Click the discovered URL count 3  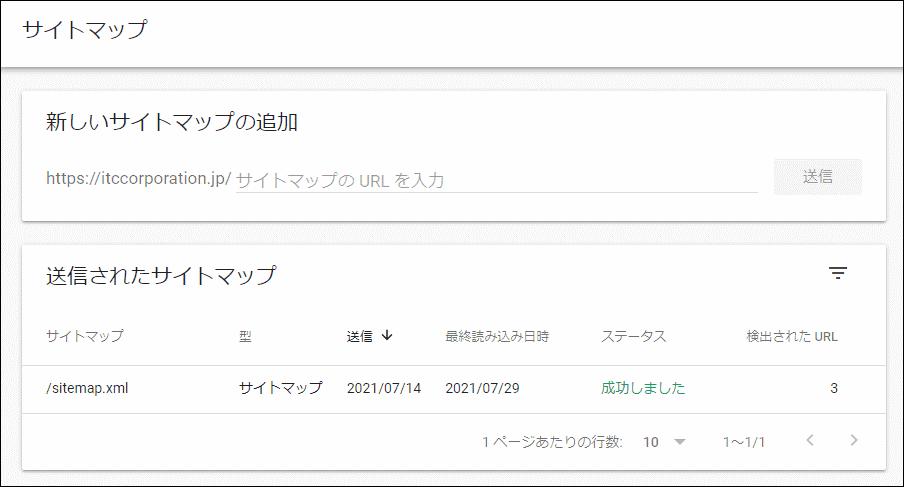point(834,388)
